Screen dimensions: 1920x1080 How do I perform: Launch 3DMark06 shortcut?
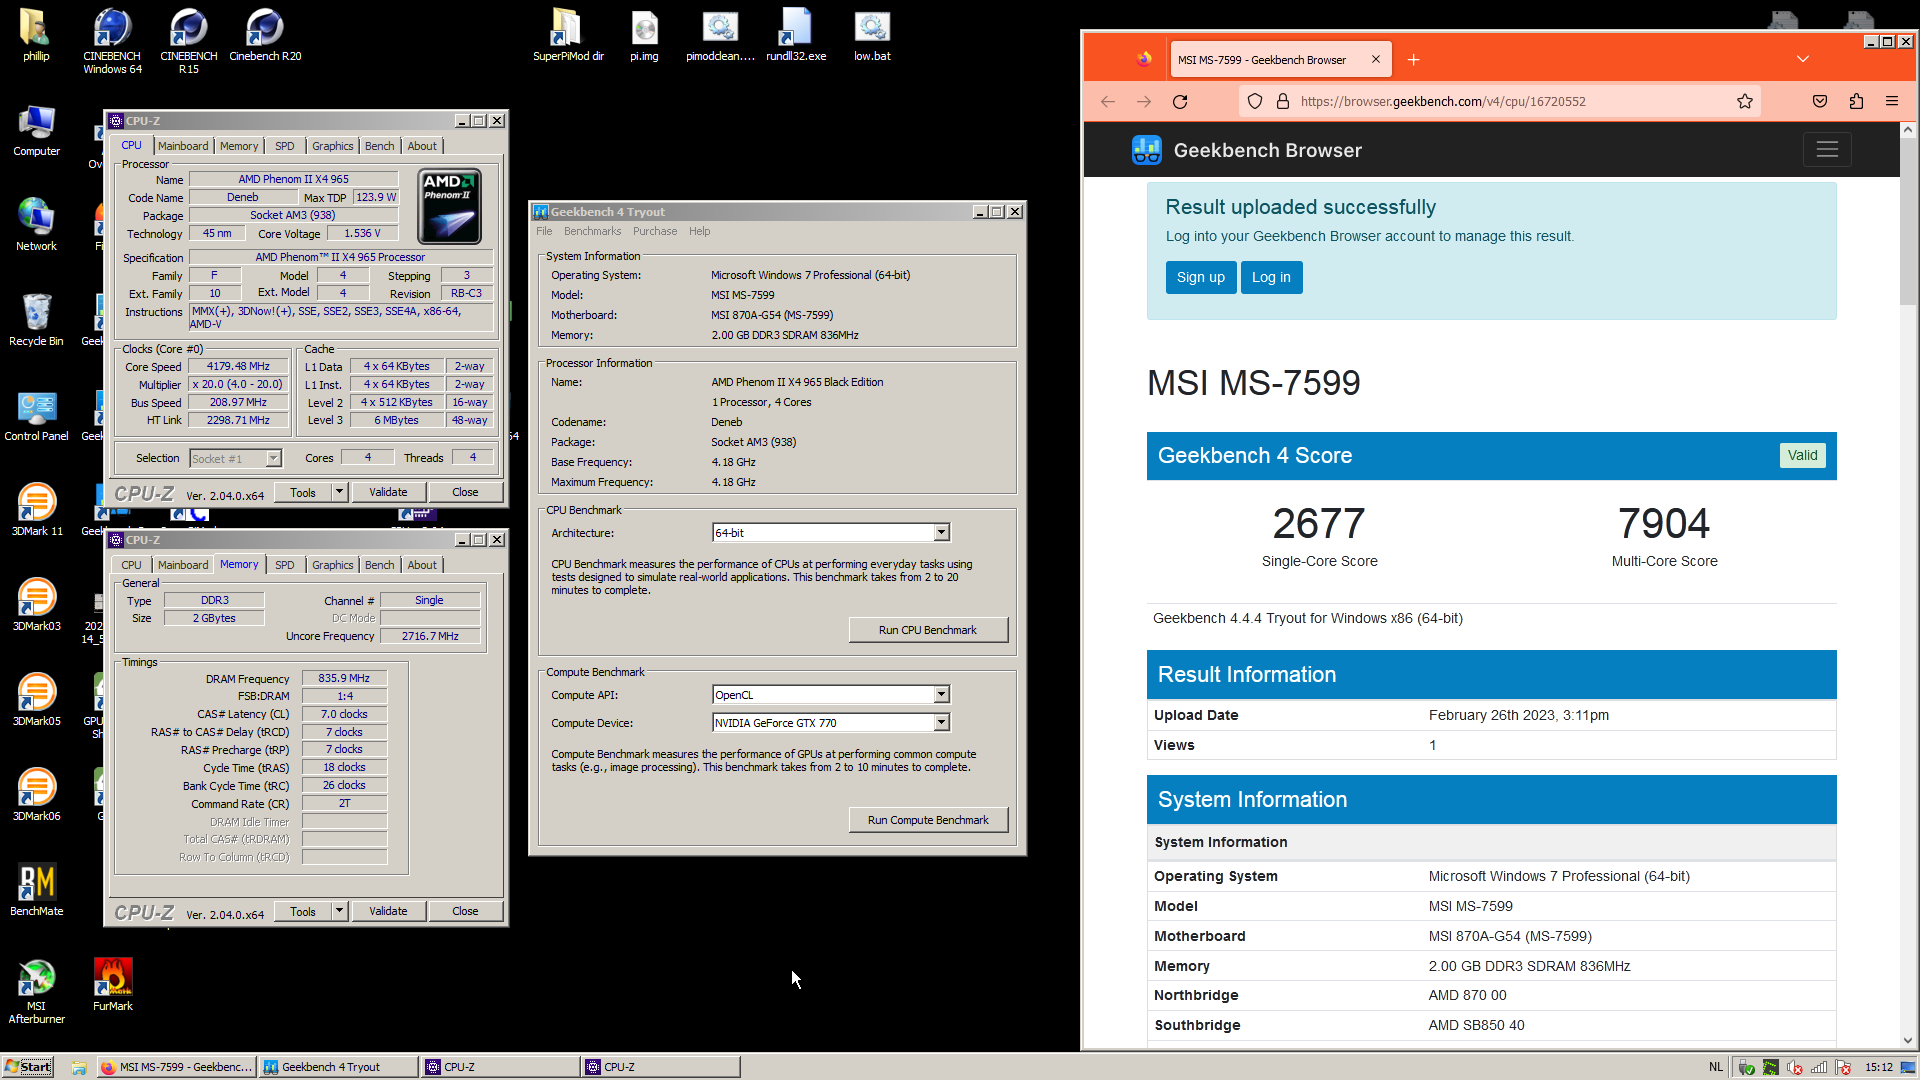coord(36,795)
